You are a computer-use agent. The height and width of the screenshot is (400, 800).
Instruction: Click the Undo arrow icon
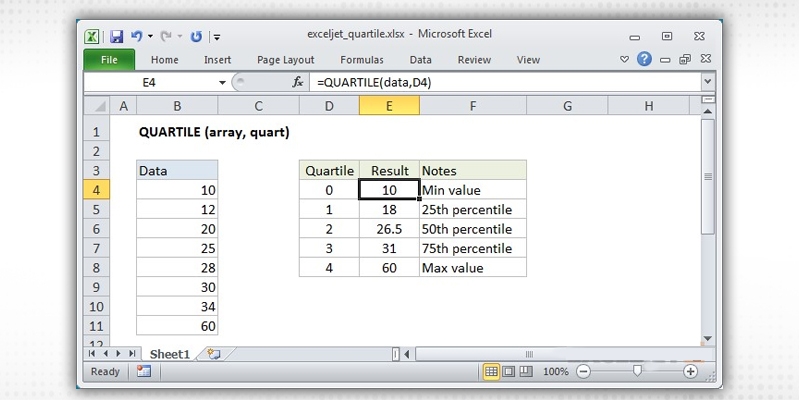134,36
